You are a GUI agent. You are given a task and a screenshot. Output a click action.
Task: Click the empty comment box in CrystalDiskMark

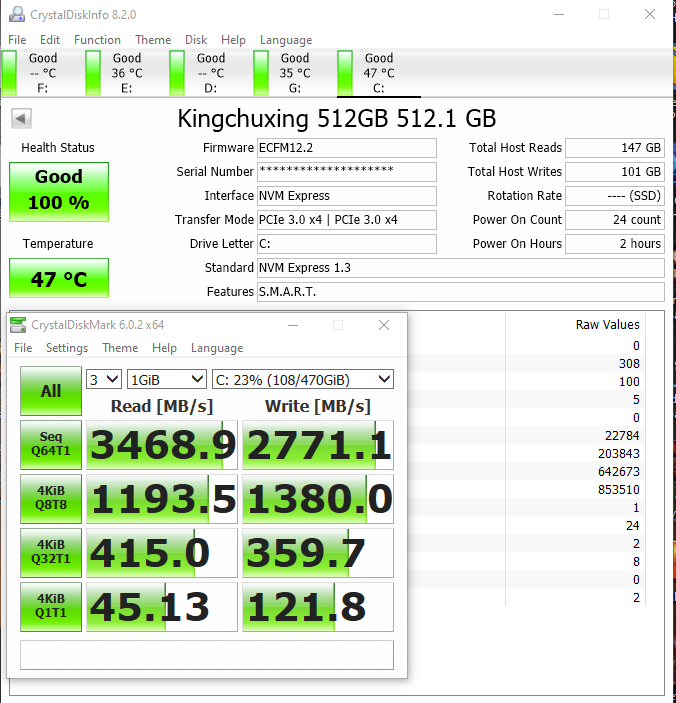(207, 655)
